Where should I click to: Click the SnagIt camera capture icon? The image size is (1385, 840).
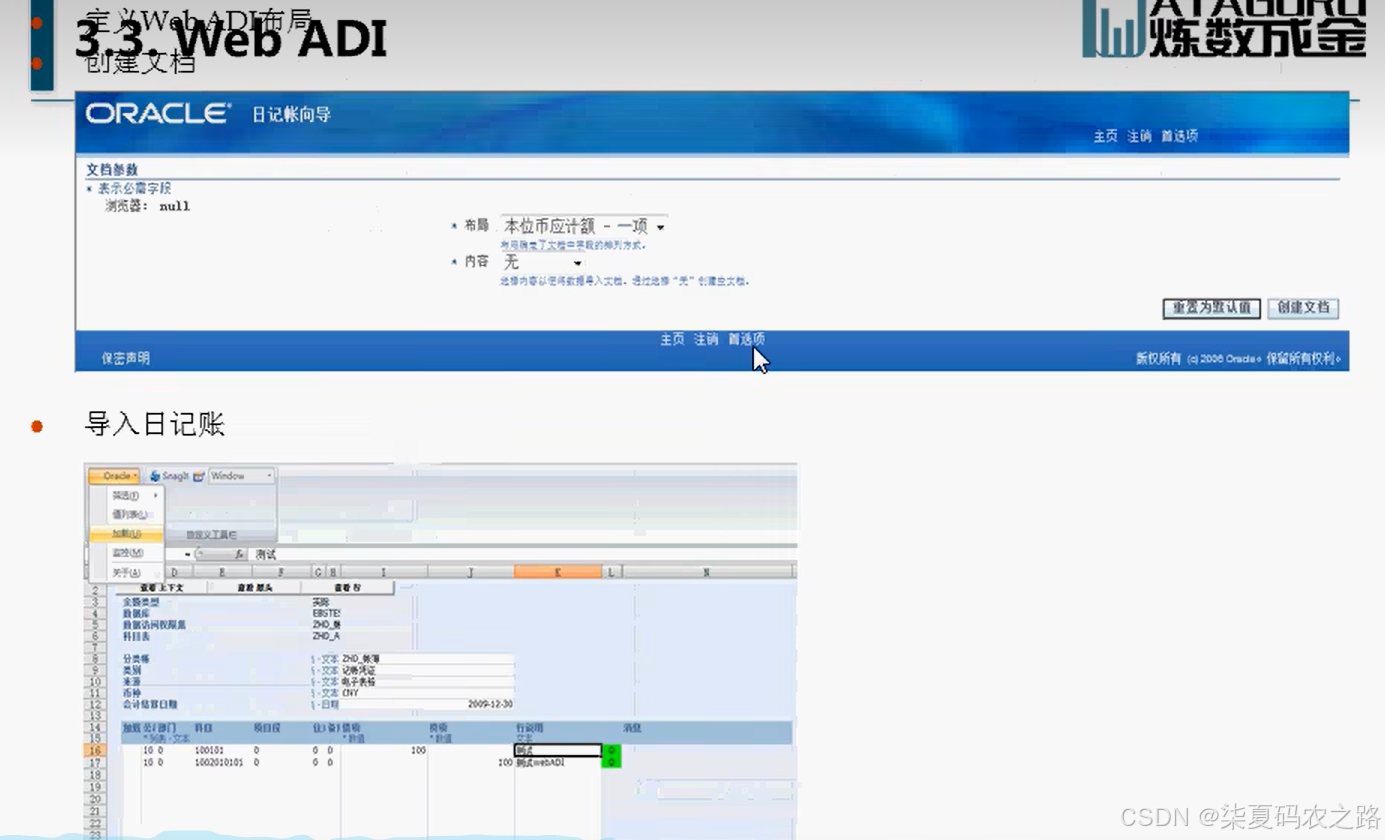click(199, 476)
